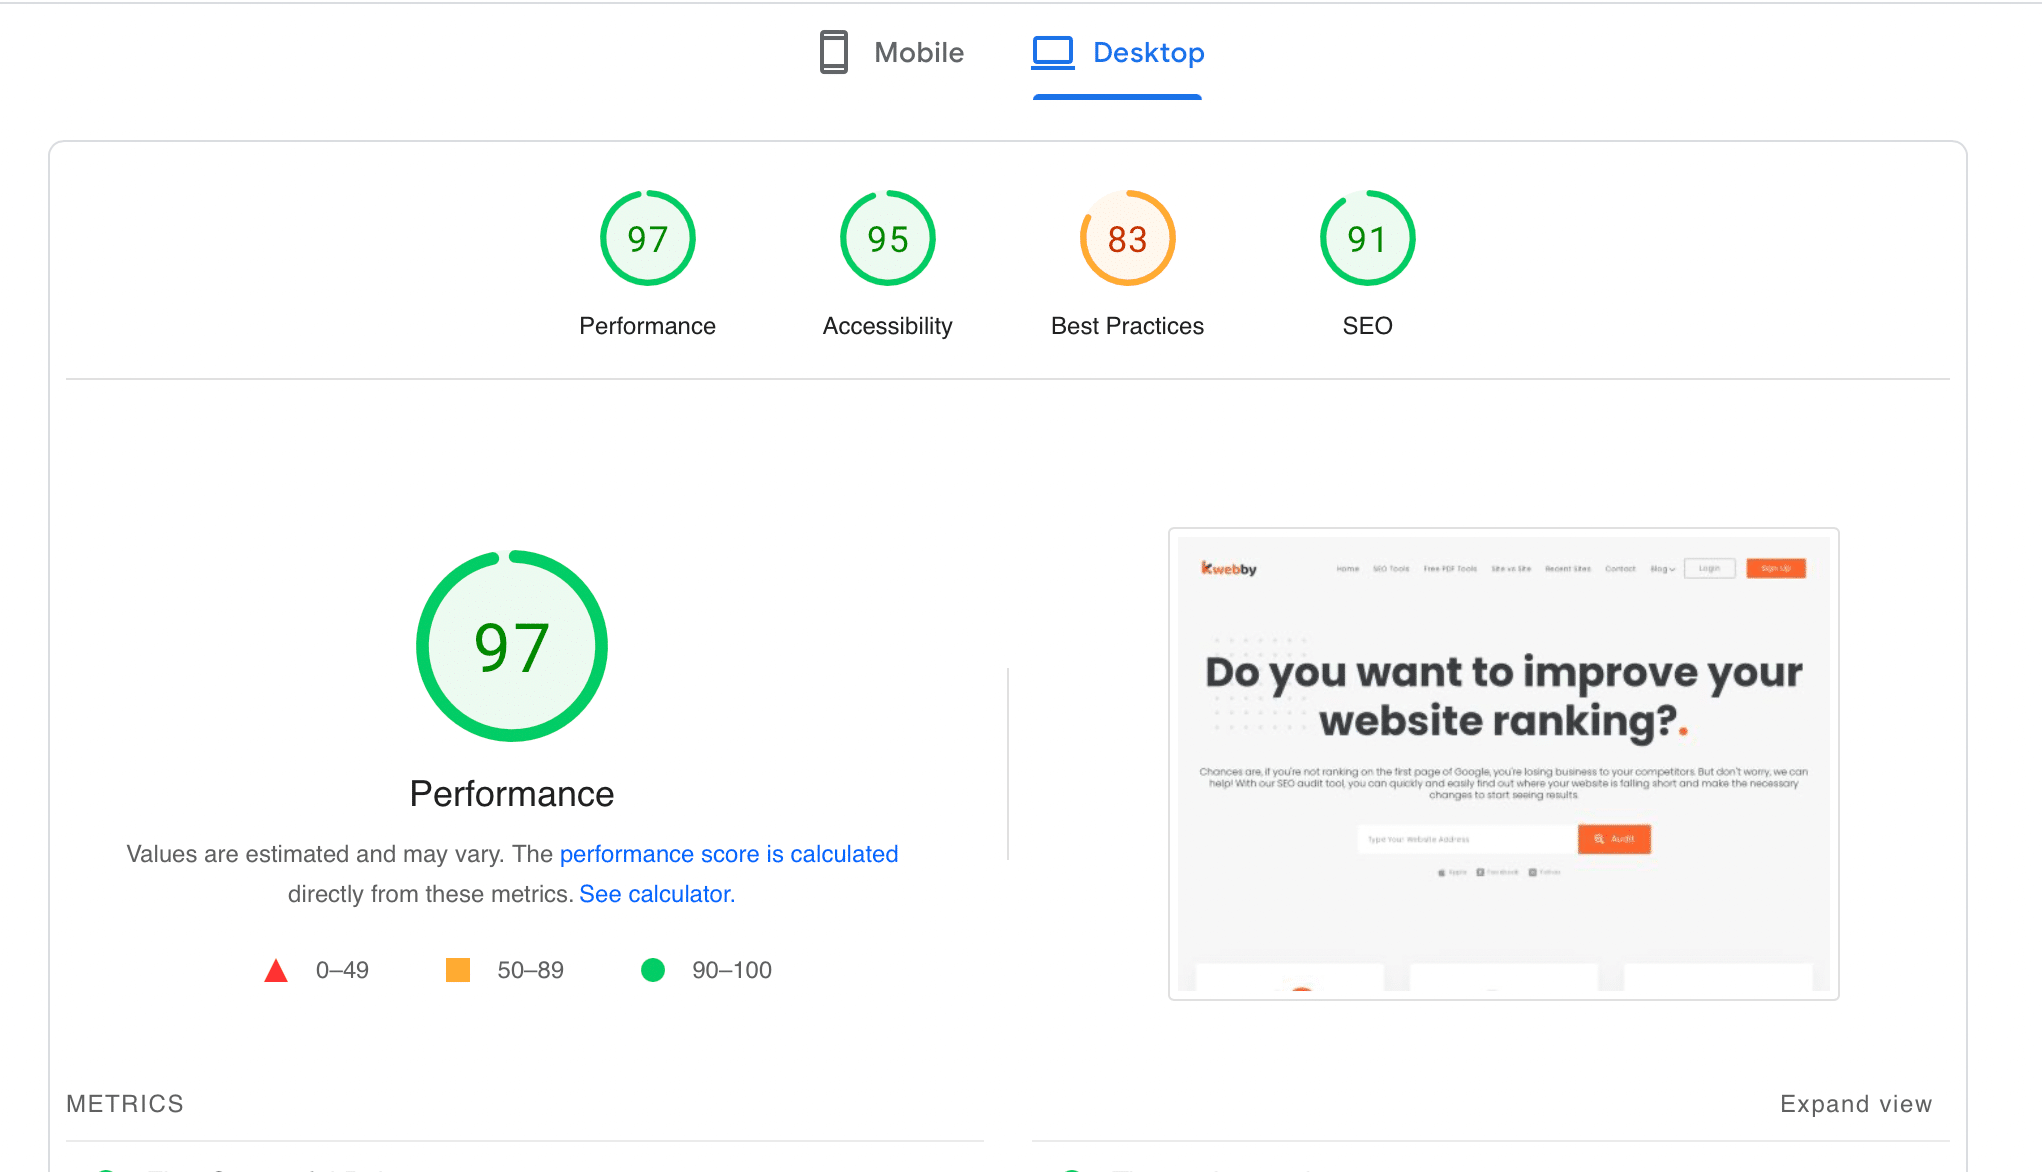
Task: Click the website preview thumbnail
Action: pyautogui.click(x=1502, y=763)
